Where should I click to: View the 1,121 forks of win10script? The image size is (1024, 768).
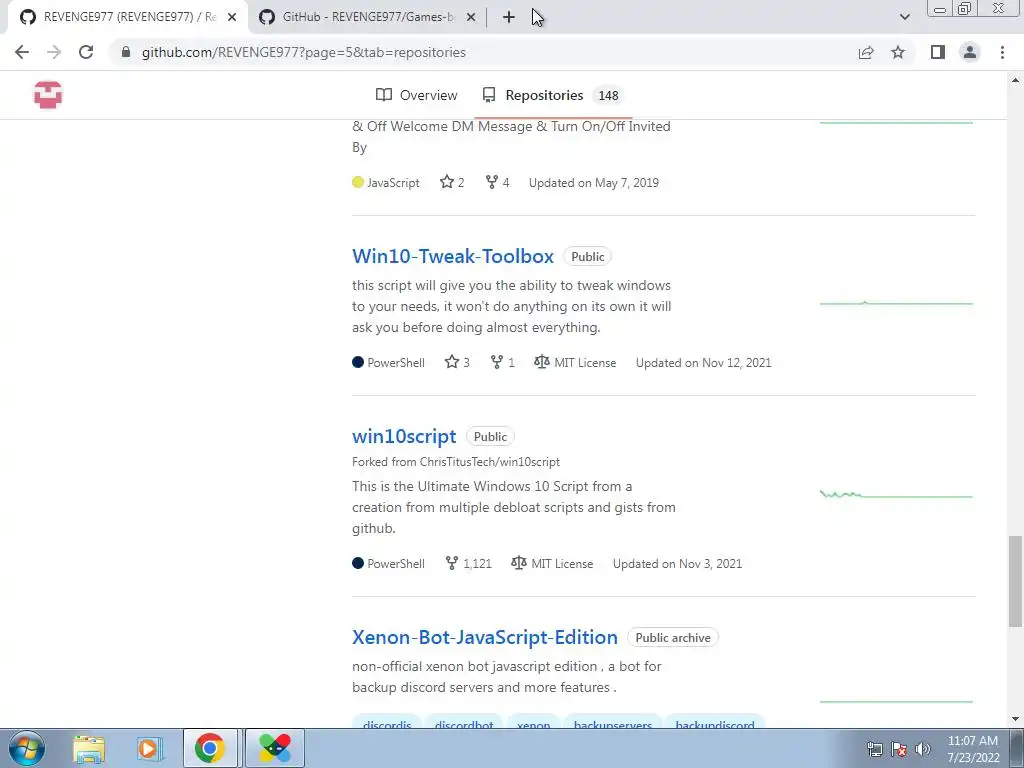(468, 564)
